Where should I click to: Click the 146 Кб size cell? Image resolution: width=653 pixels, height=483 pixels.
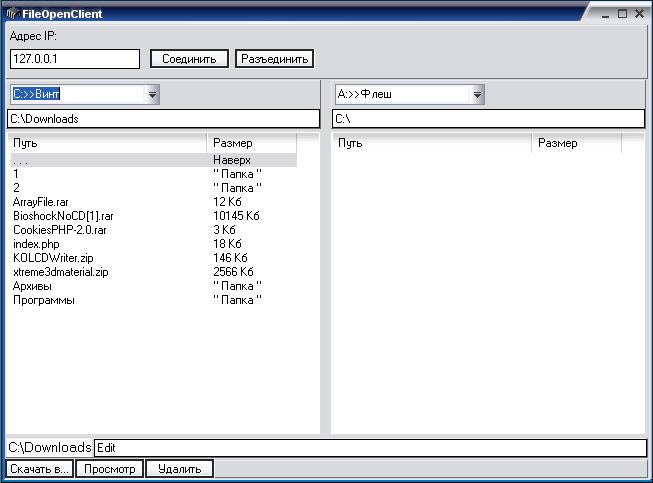pos(230,258)
